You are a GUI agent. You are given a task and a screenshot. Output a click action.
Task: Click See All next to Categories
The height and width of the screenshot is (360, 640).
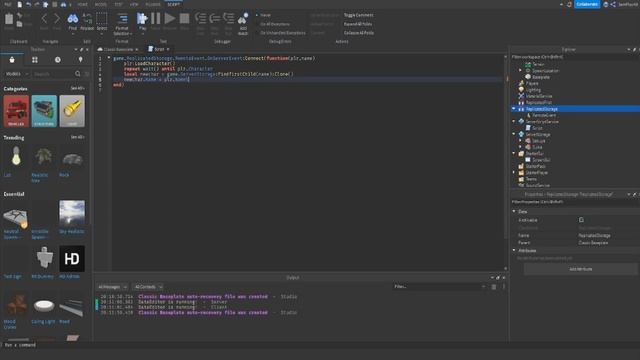[77, 88]
